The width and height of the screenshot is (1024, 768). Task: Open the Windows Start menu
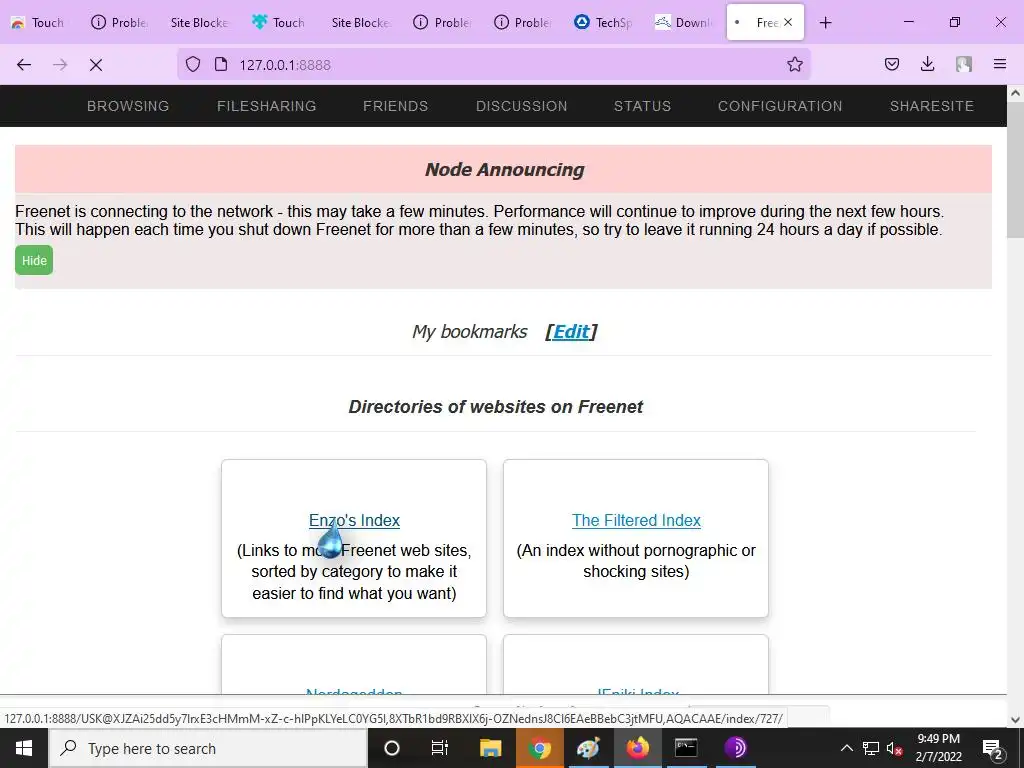24,748
